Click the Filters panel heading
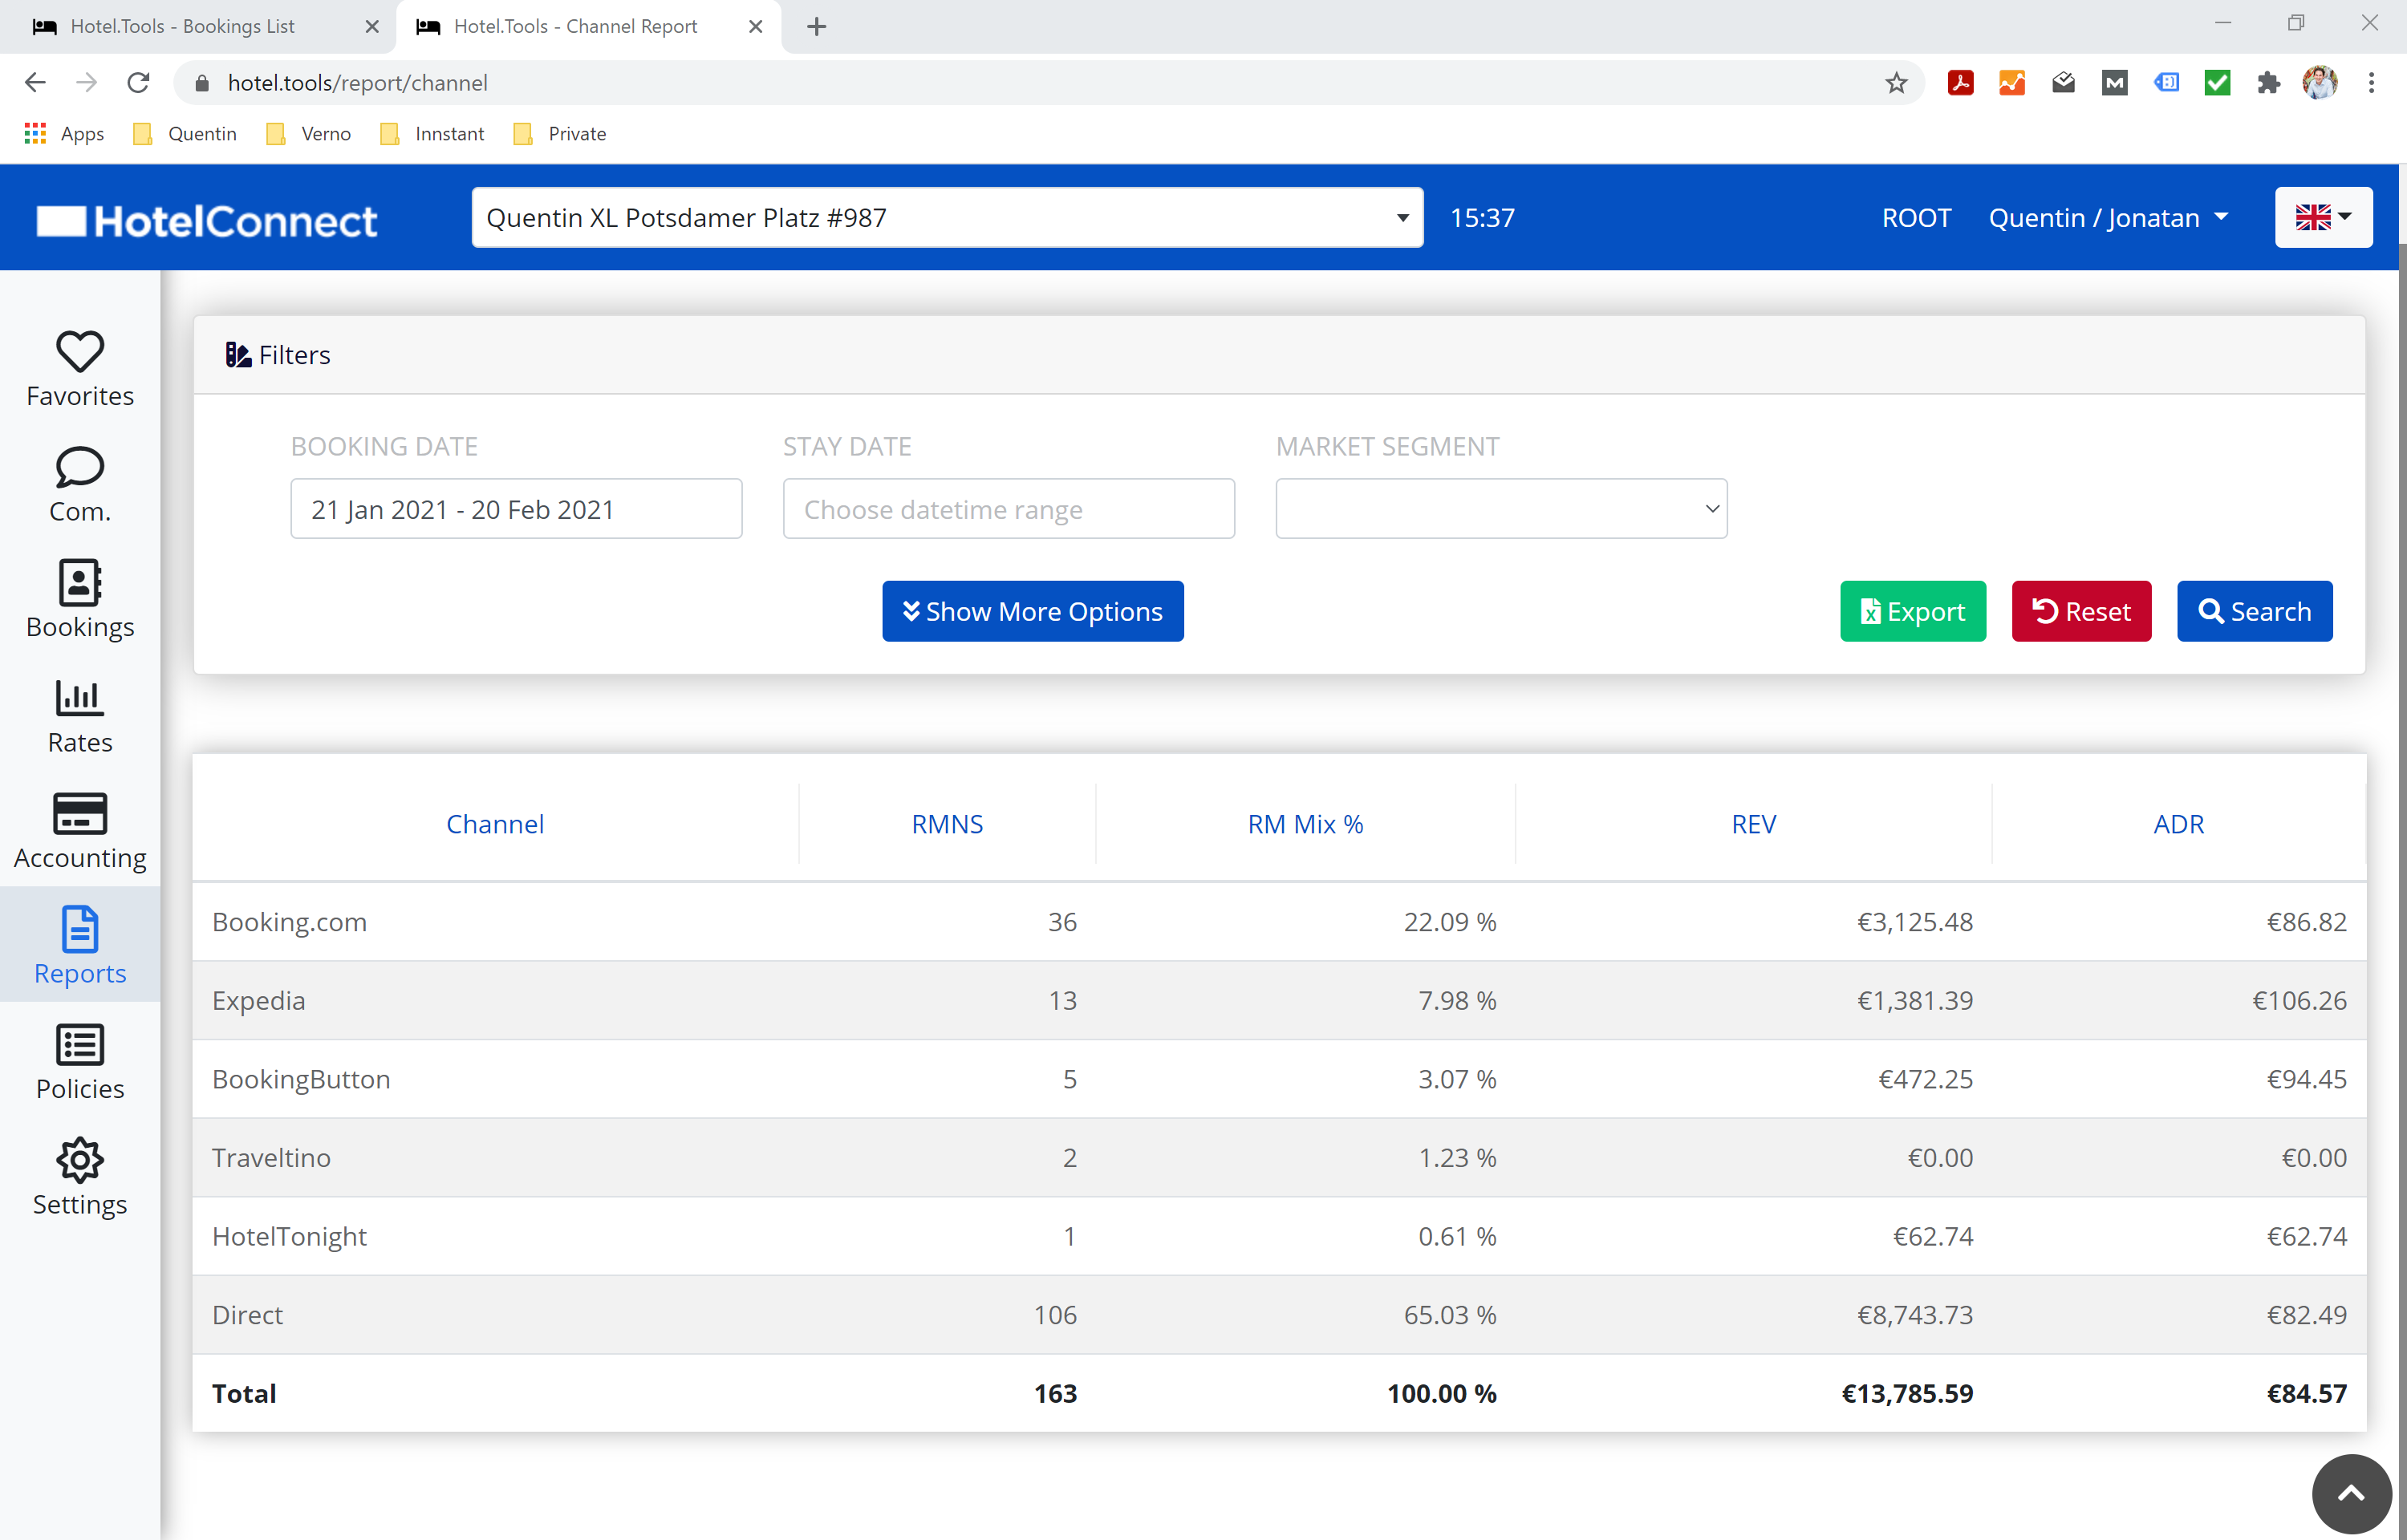This screenshot has width=2407, height=1540. tap(278, 355)
